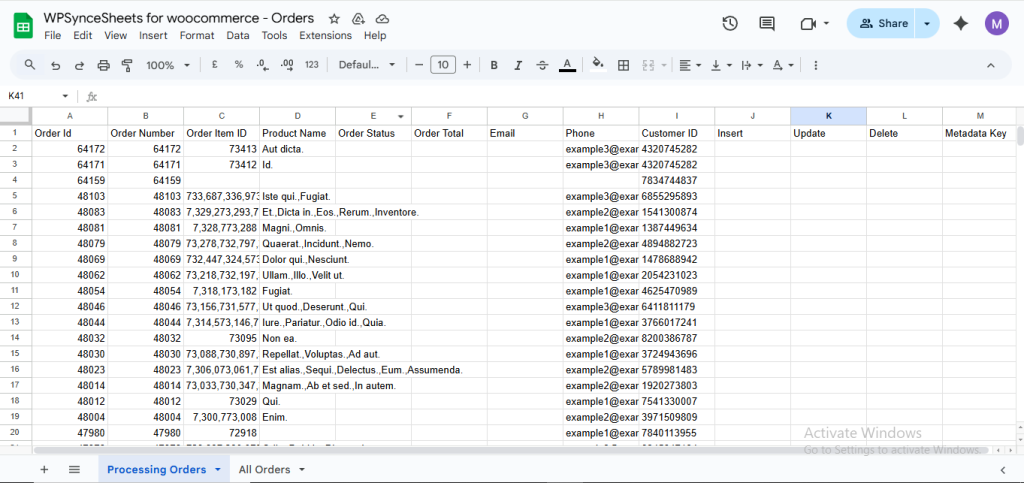Open the Google account avatar M

point(997,23)
